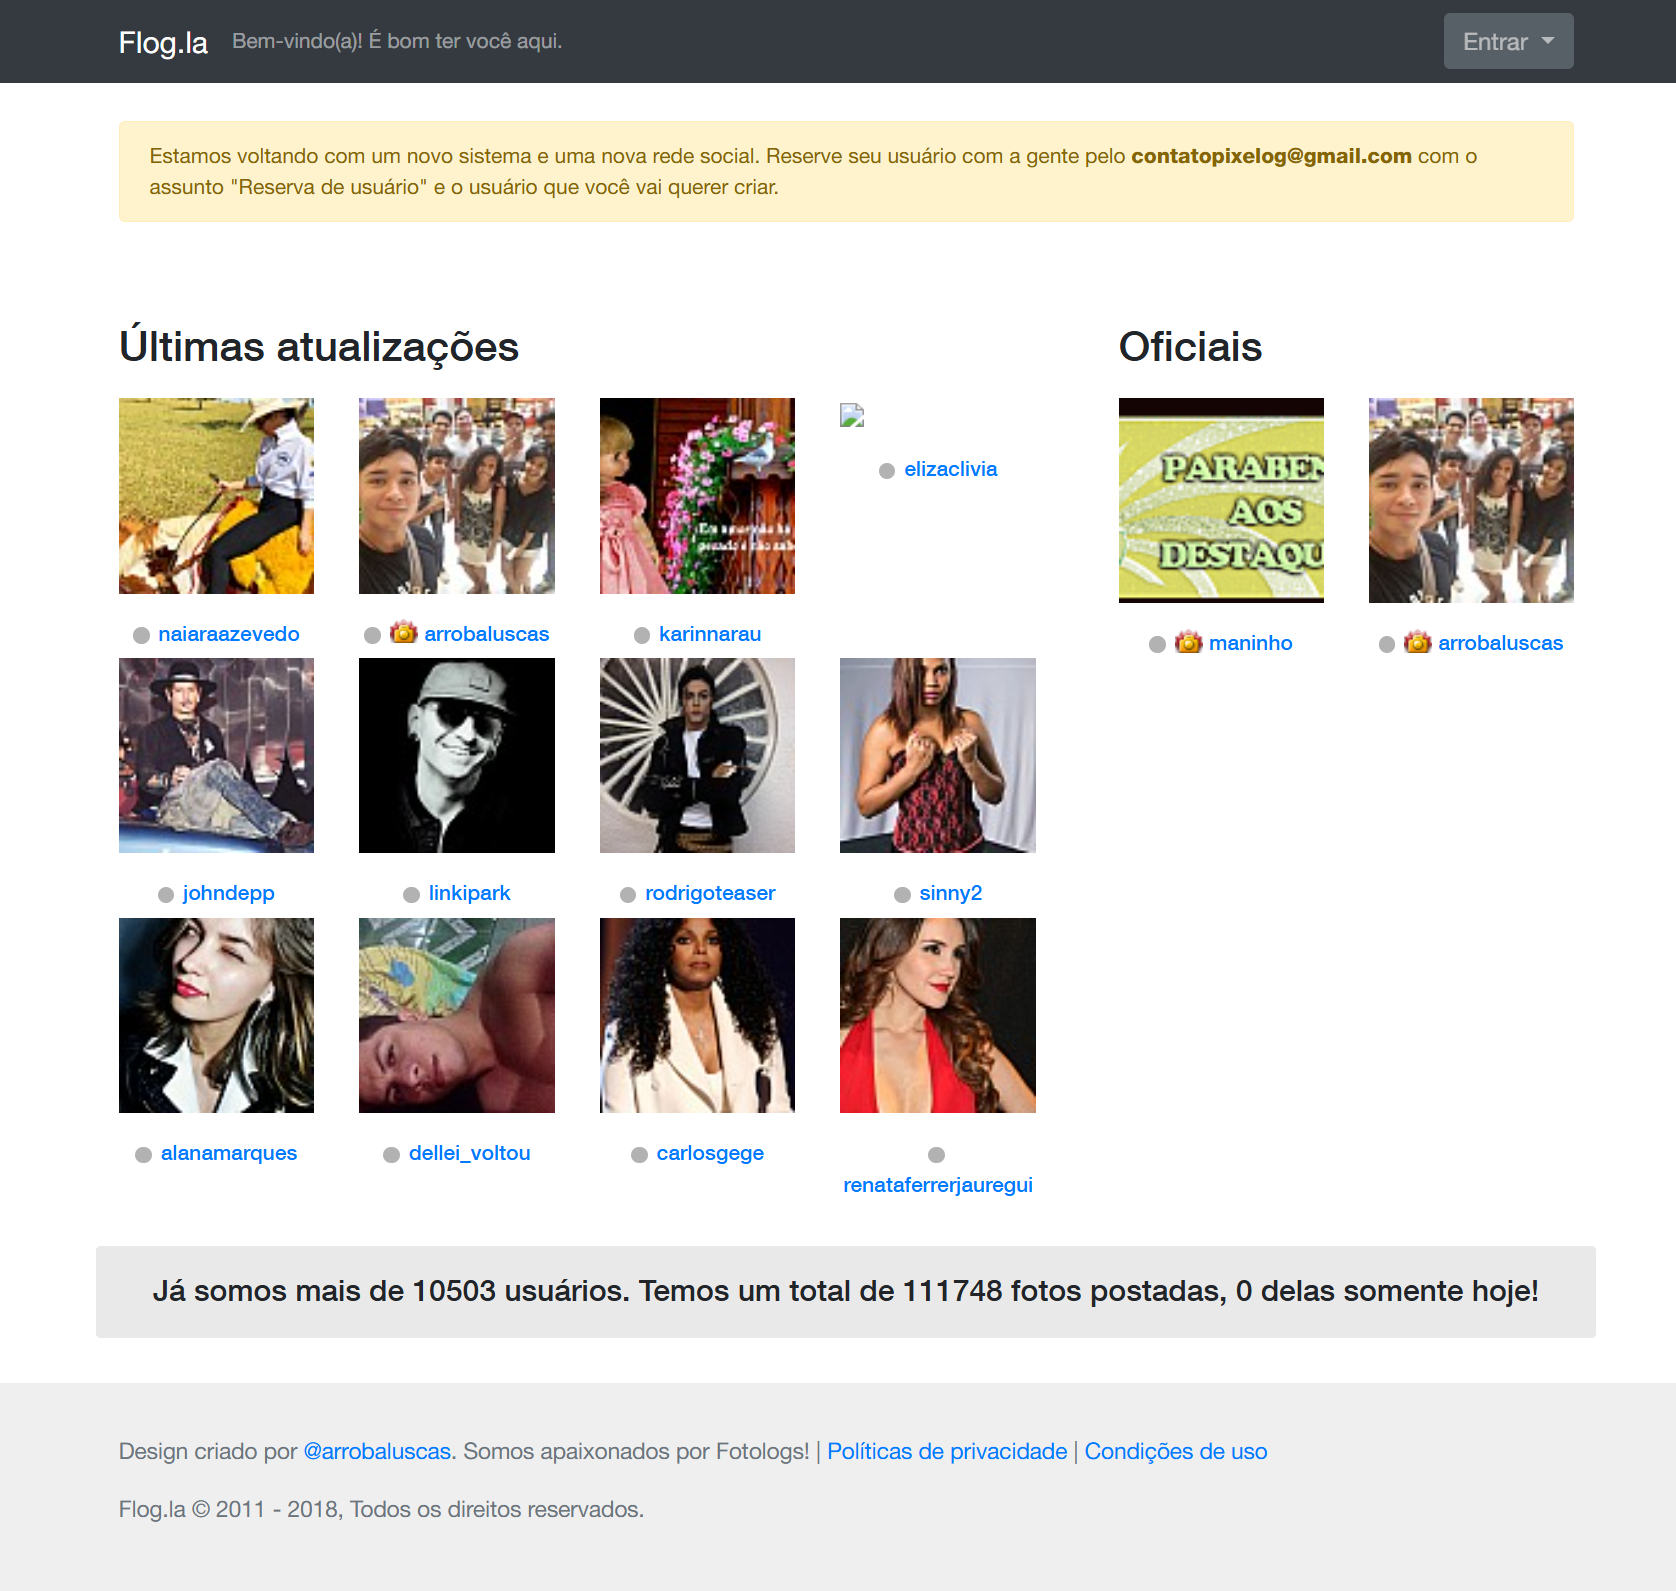The height and width of the screenshot is (1591, 1676).
Task: Open the sinny2 profile thumbnail photo
Action: point(937,755)
